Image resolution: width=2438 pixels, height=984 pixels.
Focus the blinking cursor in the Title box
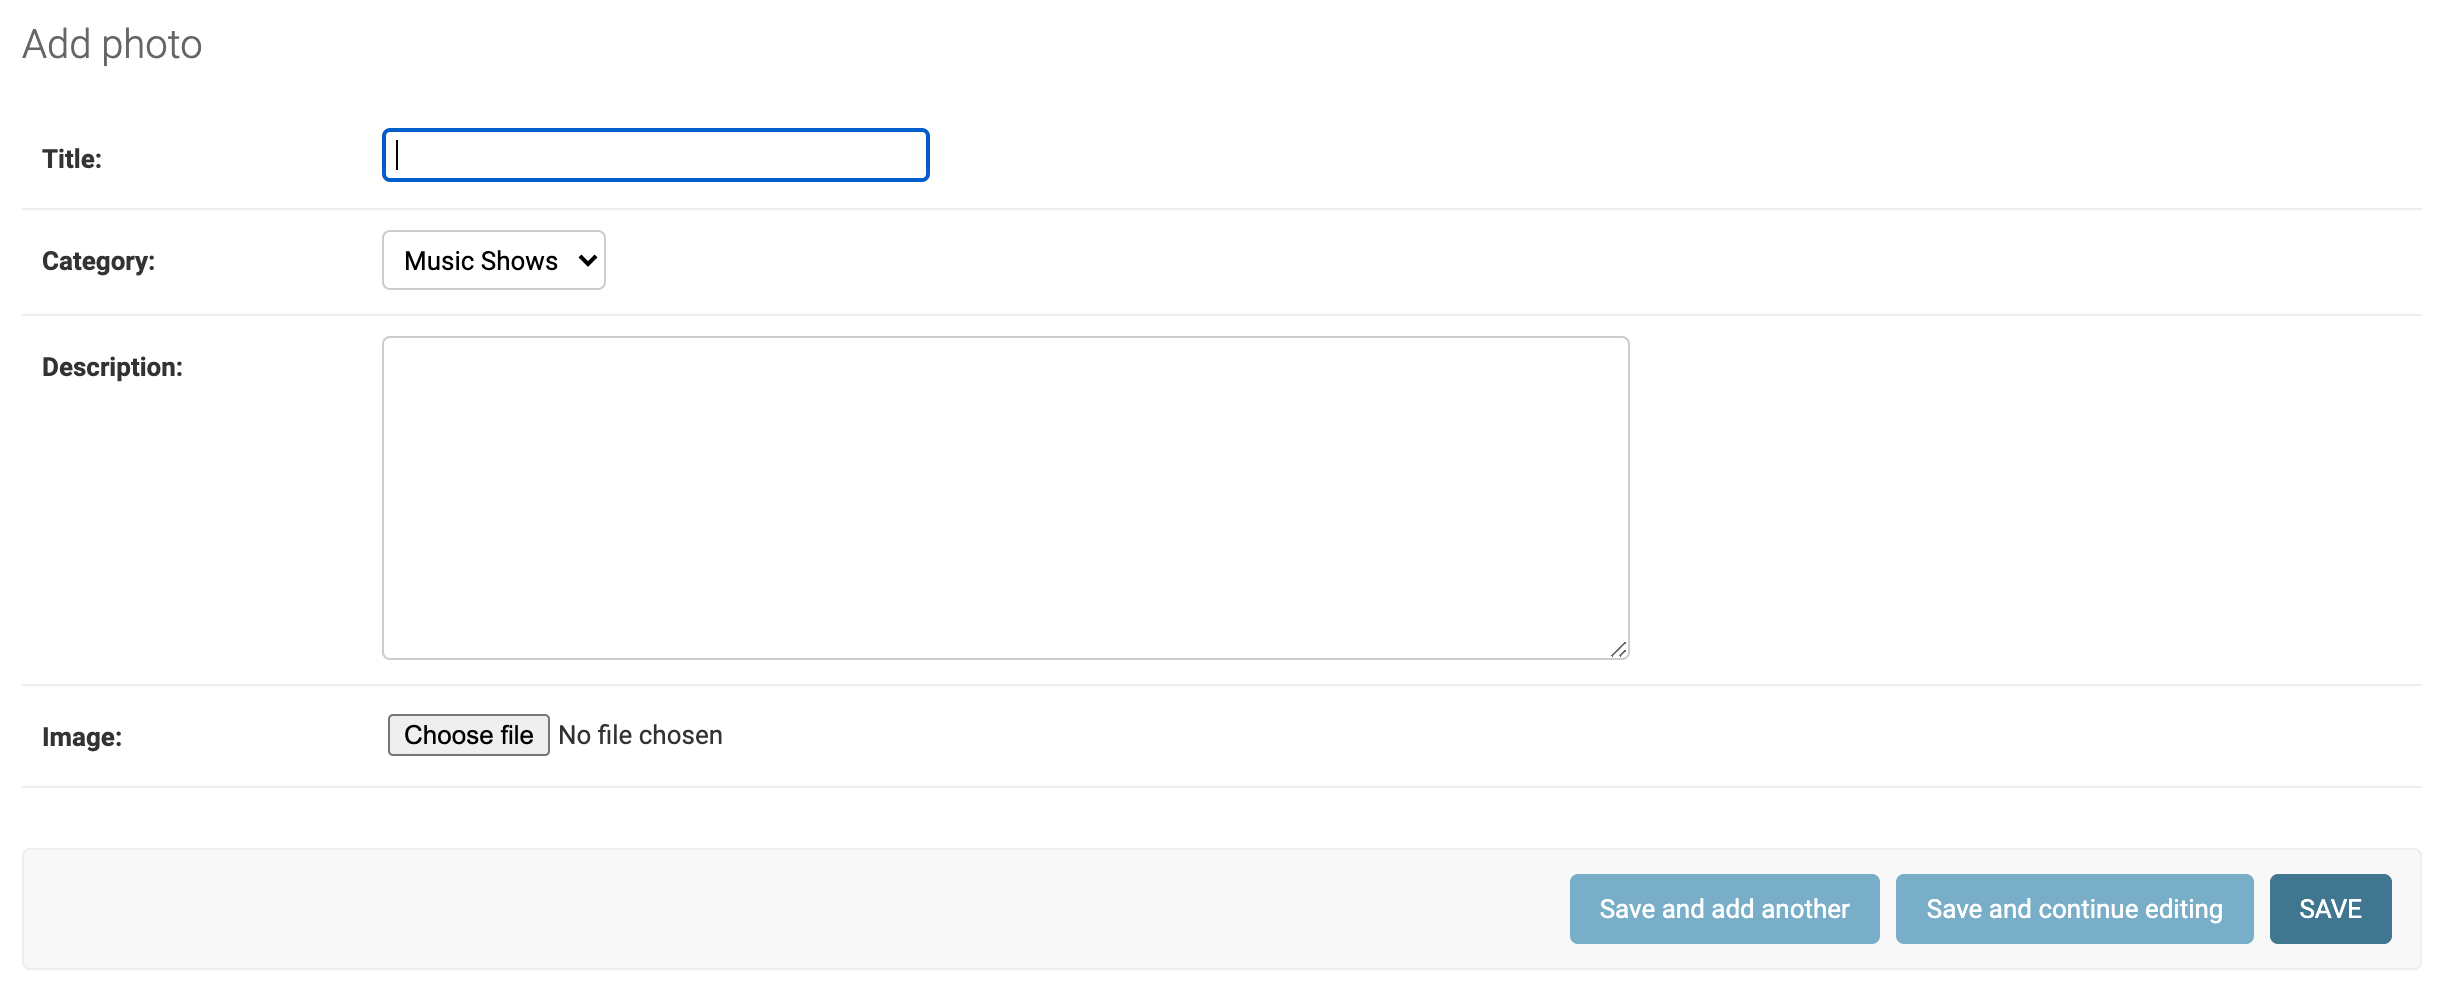coord(398,155)
